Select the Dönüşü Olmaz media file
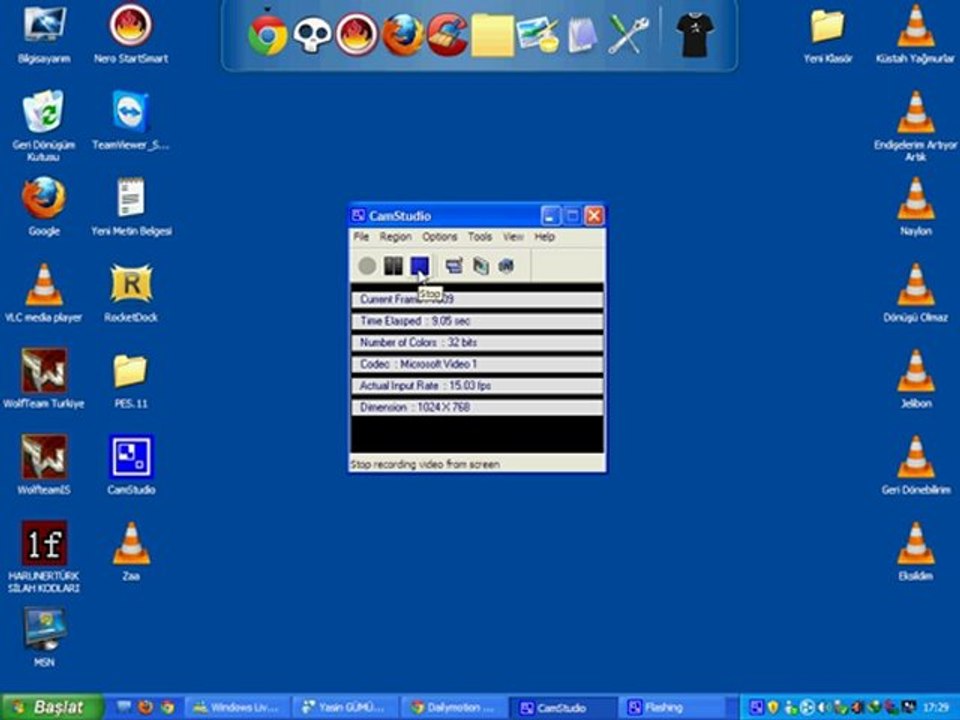This screenshot has width=960, height=720. 915,293
